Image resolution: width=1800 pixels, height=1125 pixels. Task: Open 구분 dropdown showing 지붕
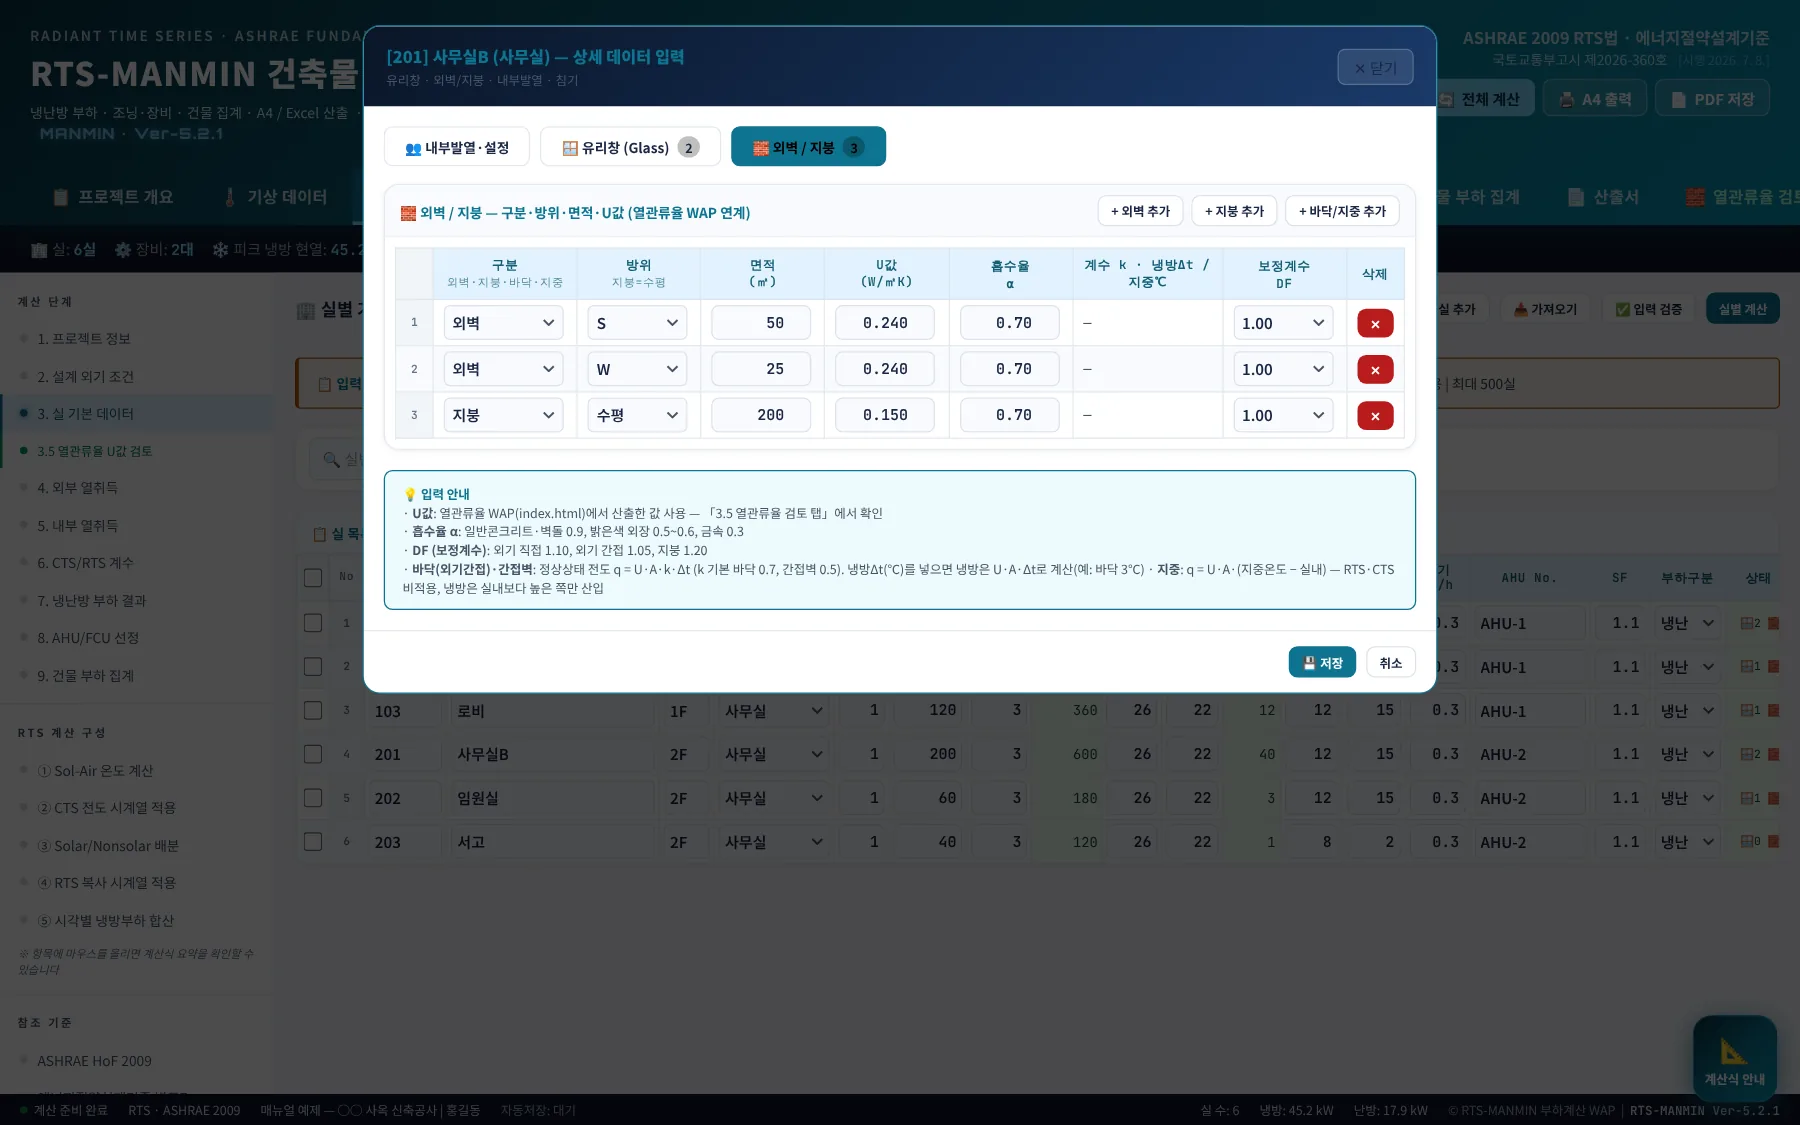point(503,415)
